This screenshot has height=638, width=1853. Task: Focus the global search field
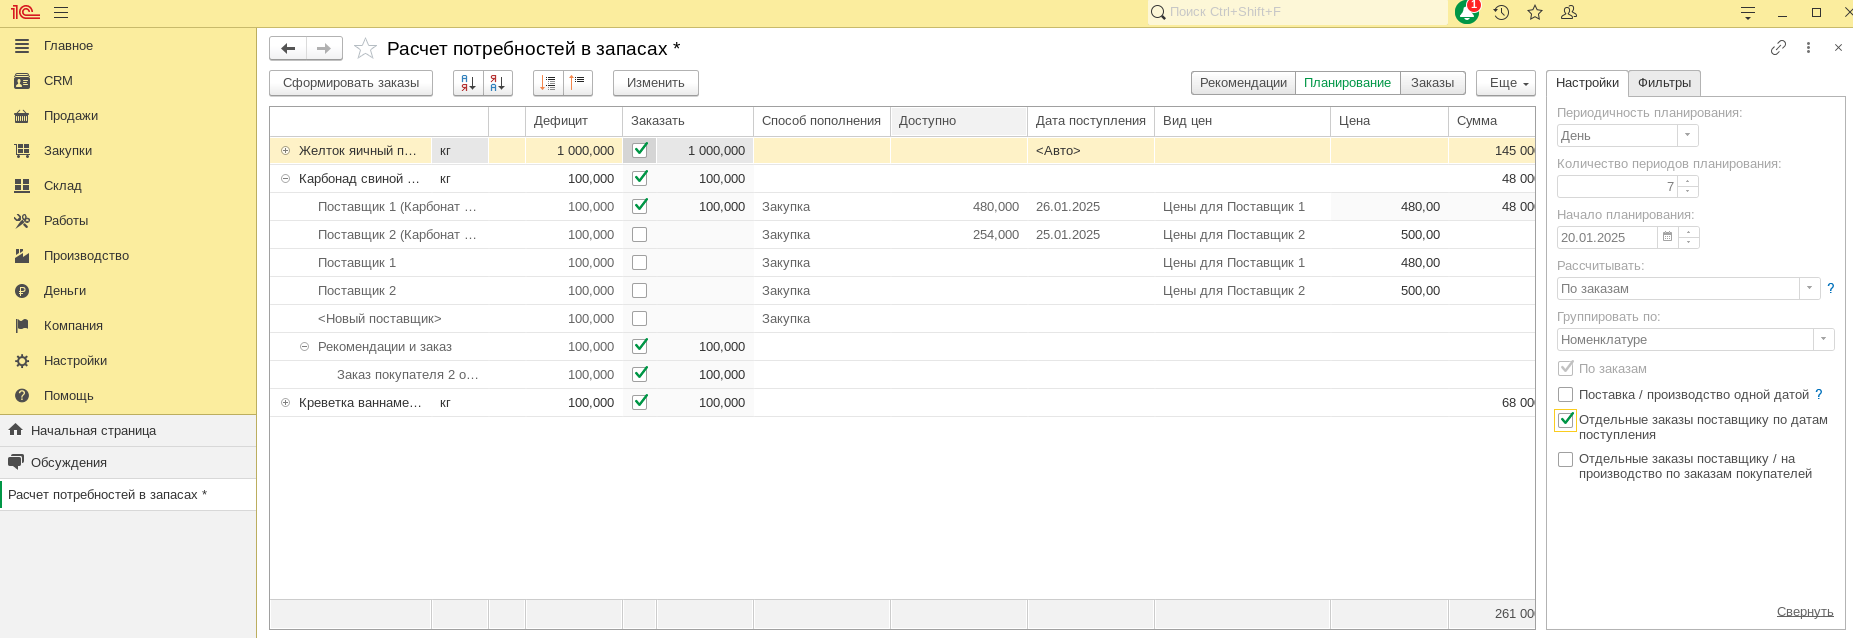[1298, 12]
